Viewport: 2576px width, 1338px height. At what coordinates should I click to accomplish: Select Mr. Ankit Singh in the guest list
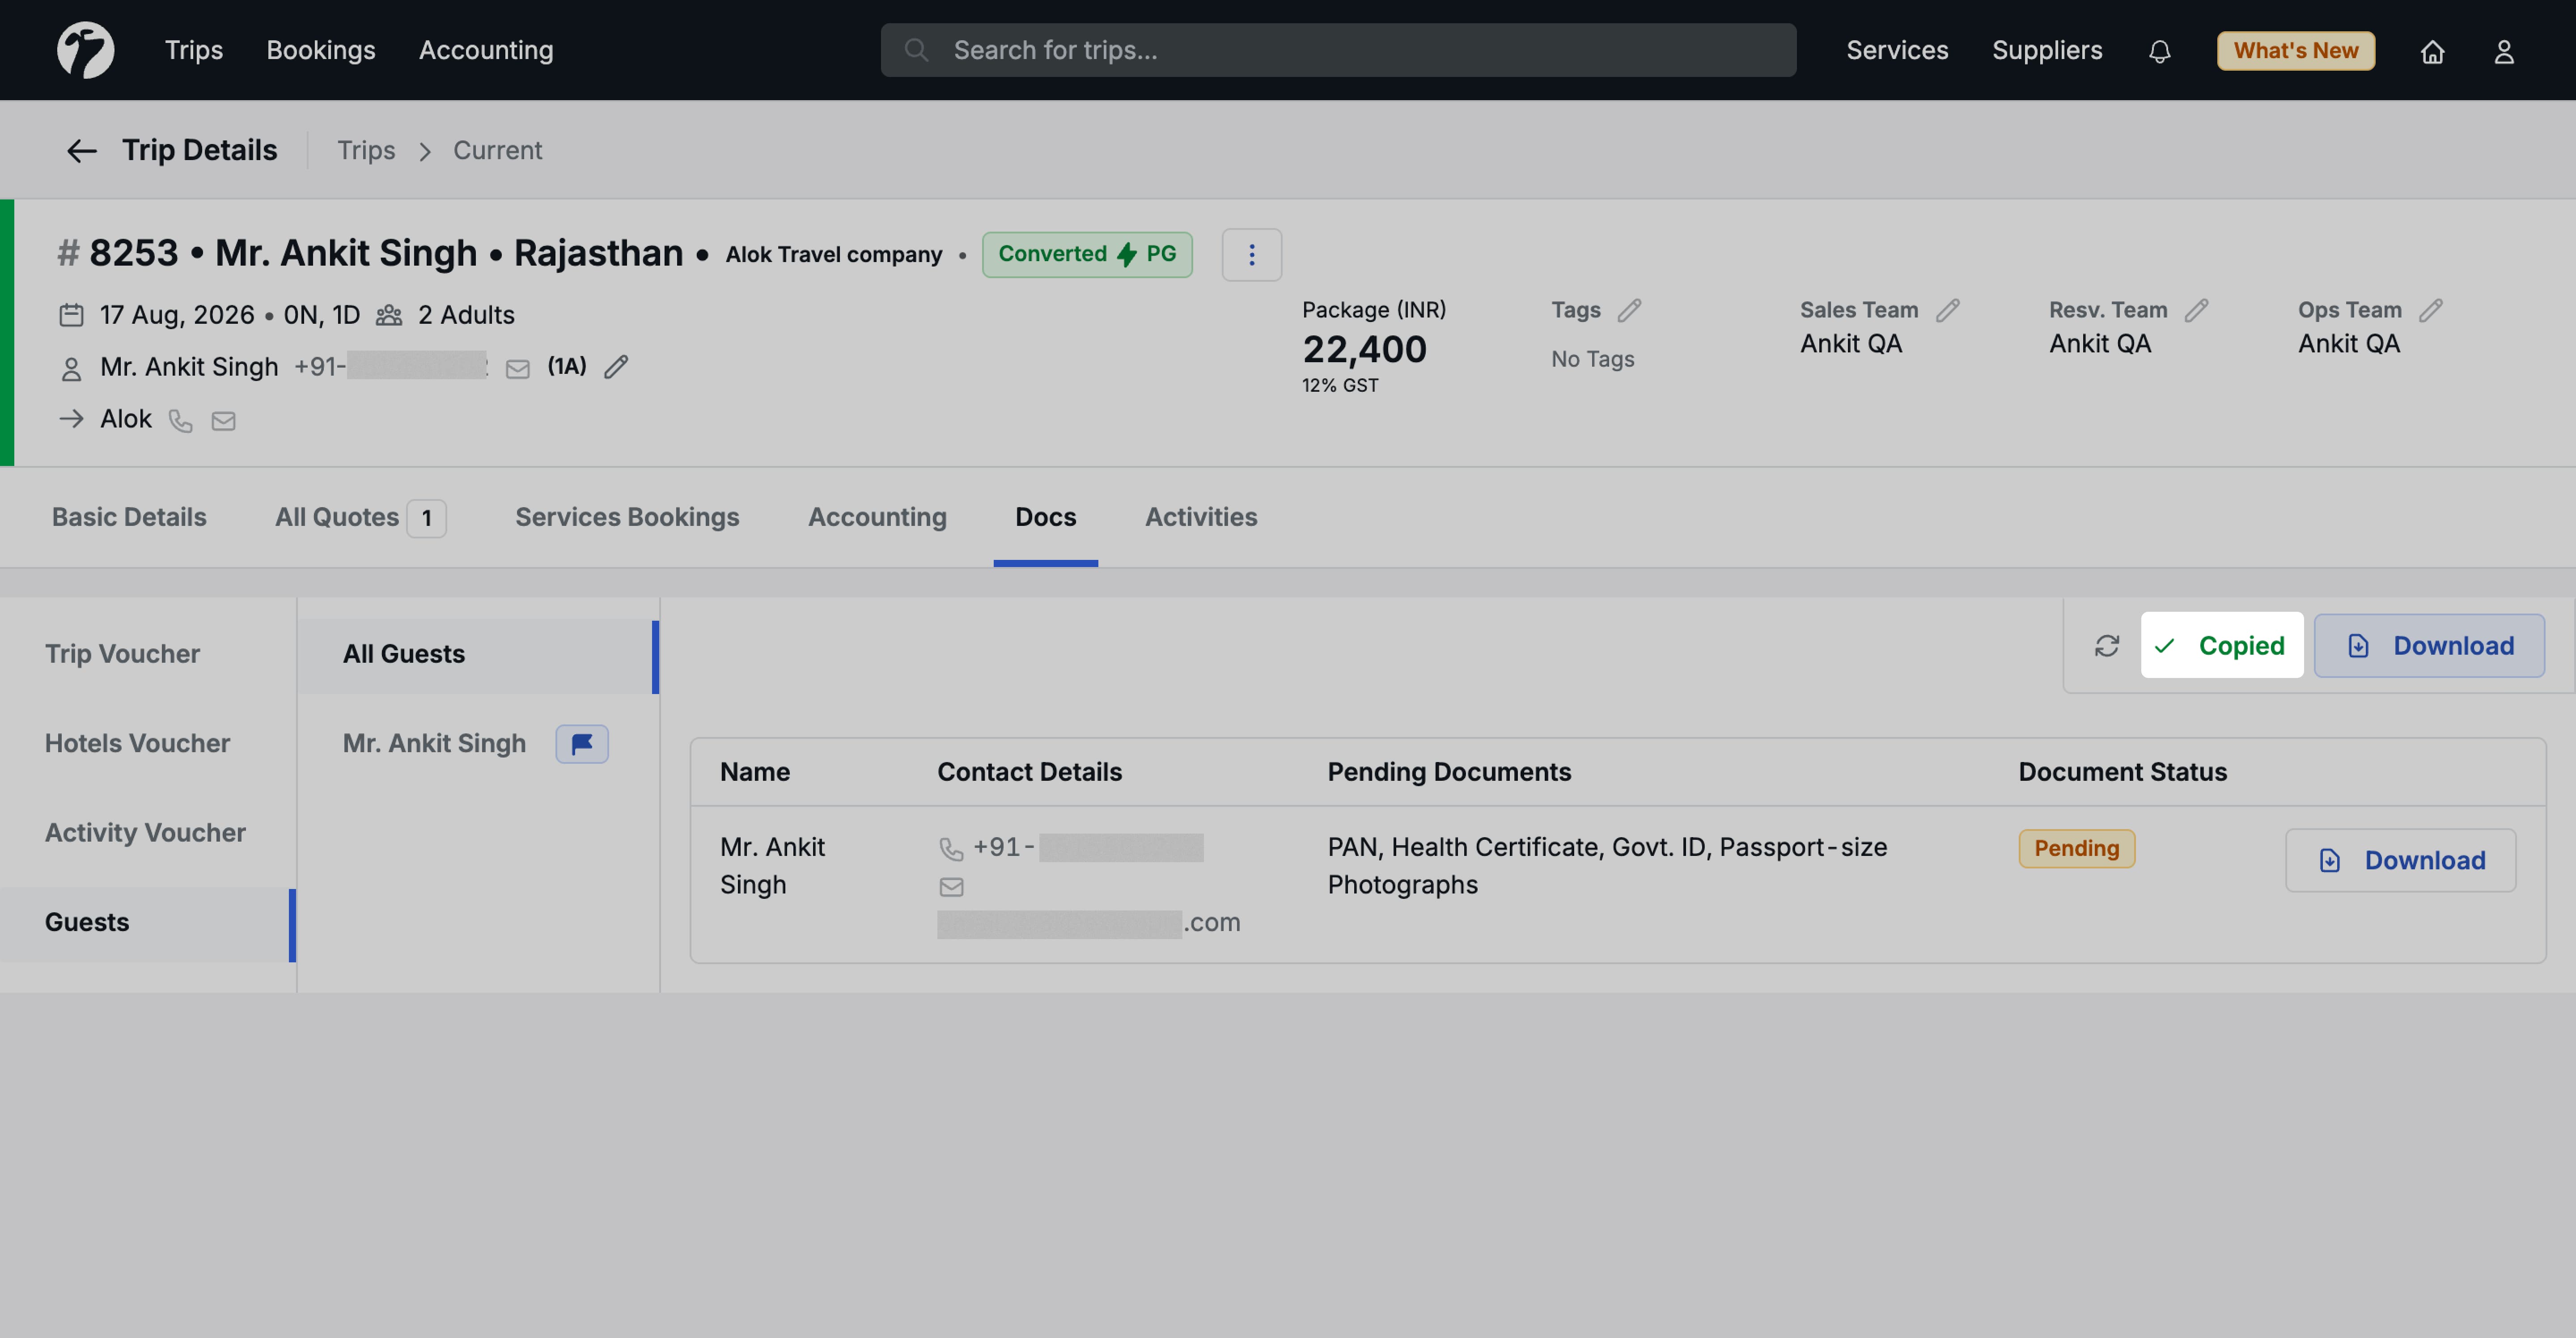(x=434, y=744)
